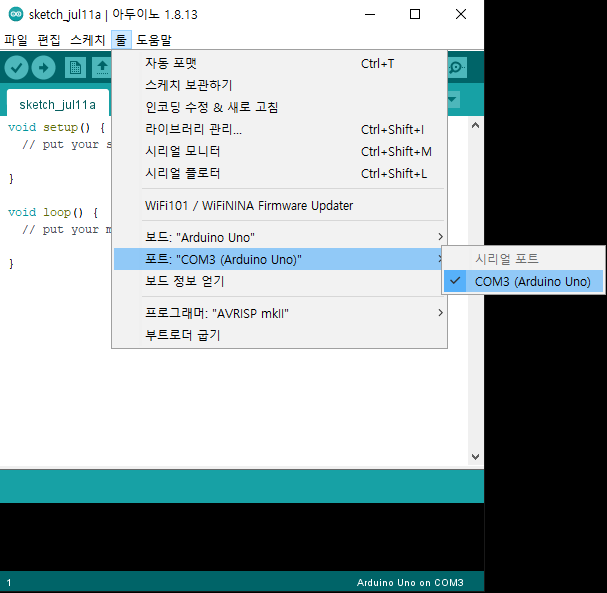Screen dimensions: 607x593
Task: Open 라이브러리 관리... entry
Action: pyautogui.click(x=279, y=129)
